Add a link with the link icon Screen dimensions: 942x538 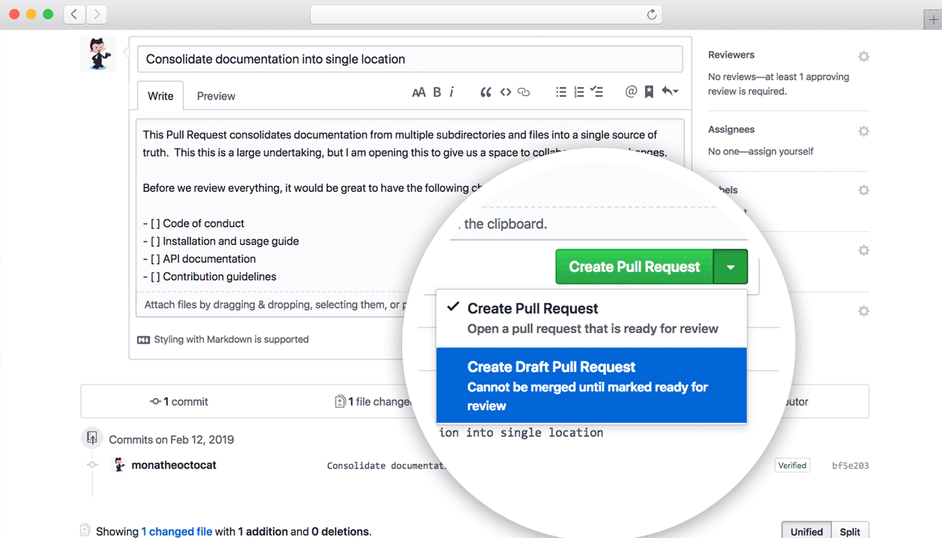pos(524,92)
